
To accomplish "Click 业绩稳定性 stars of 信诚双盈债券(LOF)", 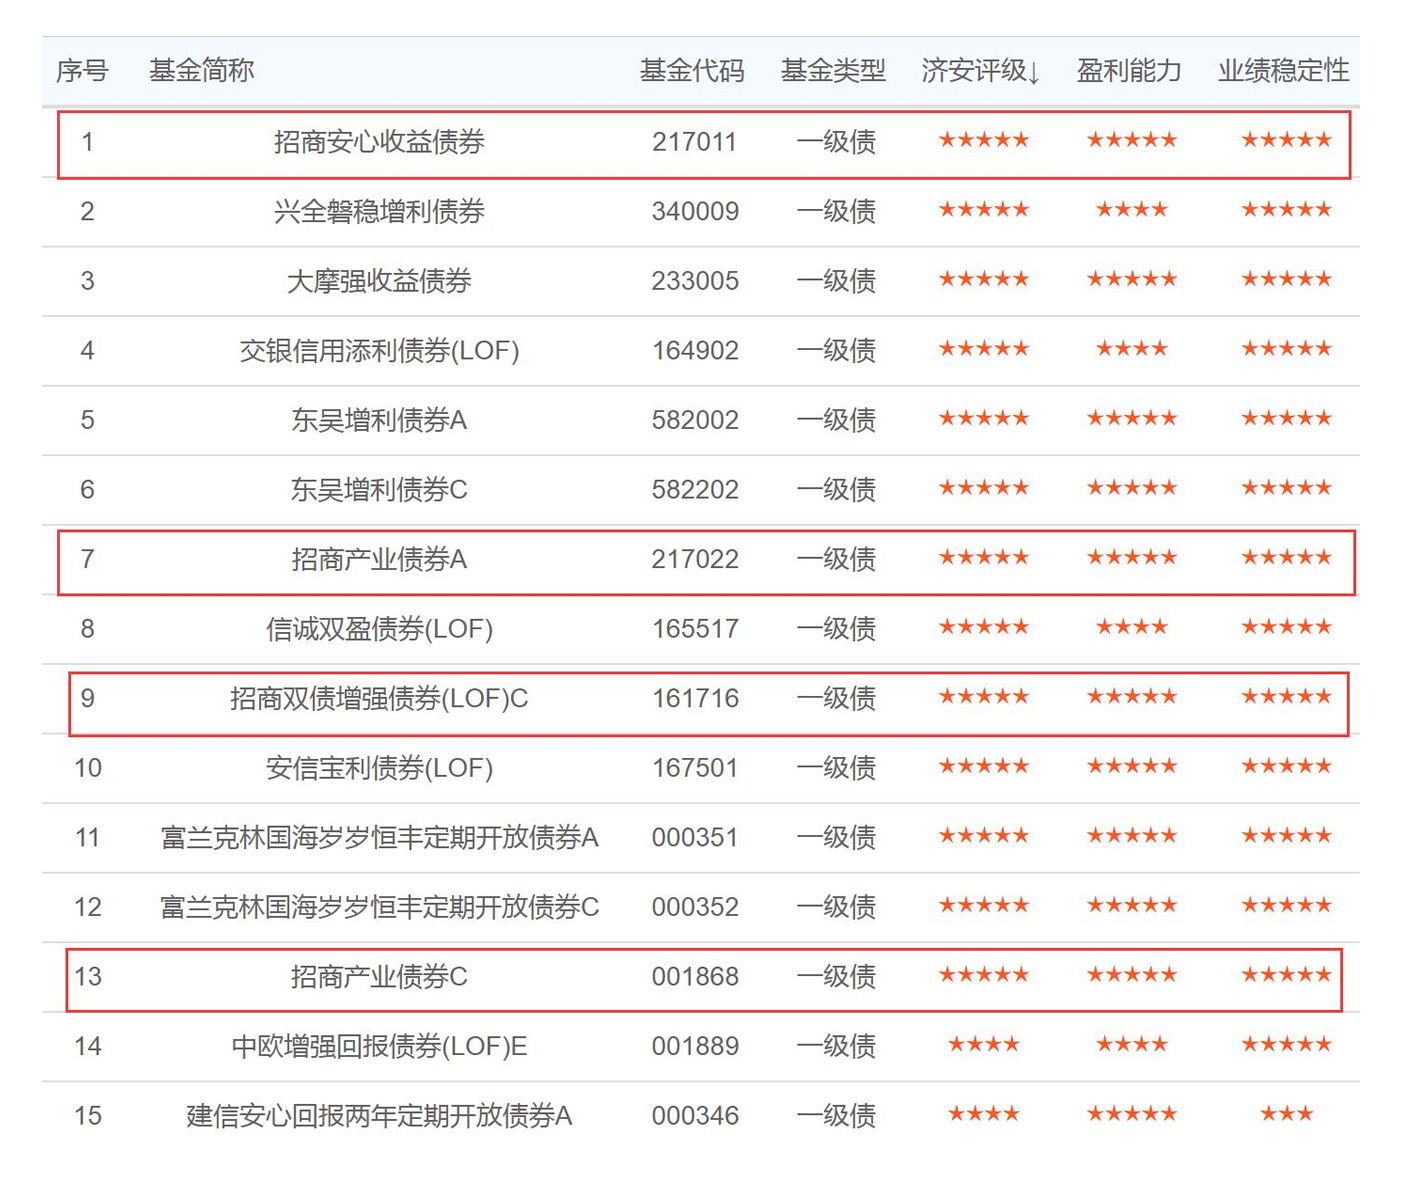I will [x=1286, y=627].
